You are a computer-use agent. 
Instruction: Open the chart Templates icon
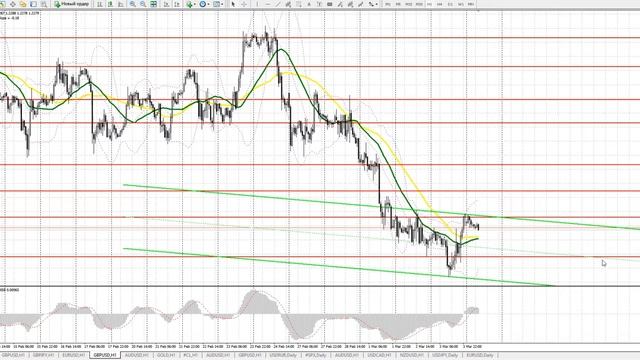click(216, 4)
